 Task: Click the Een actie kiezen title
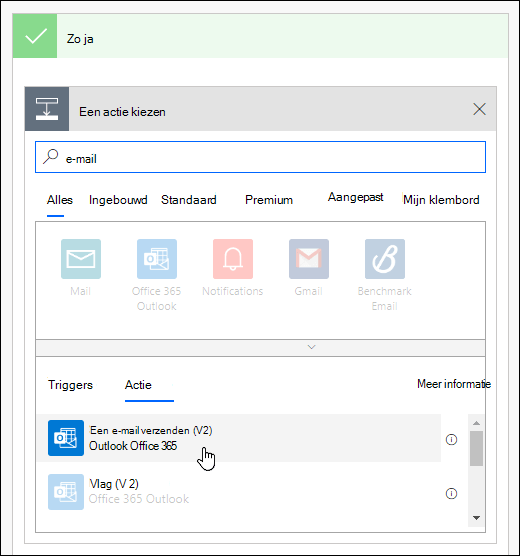coord(122,112)
